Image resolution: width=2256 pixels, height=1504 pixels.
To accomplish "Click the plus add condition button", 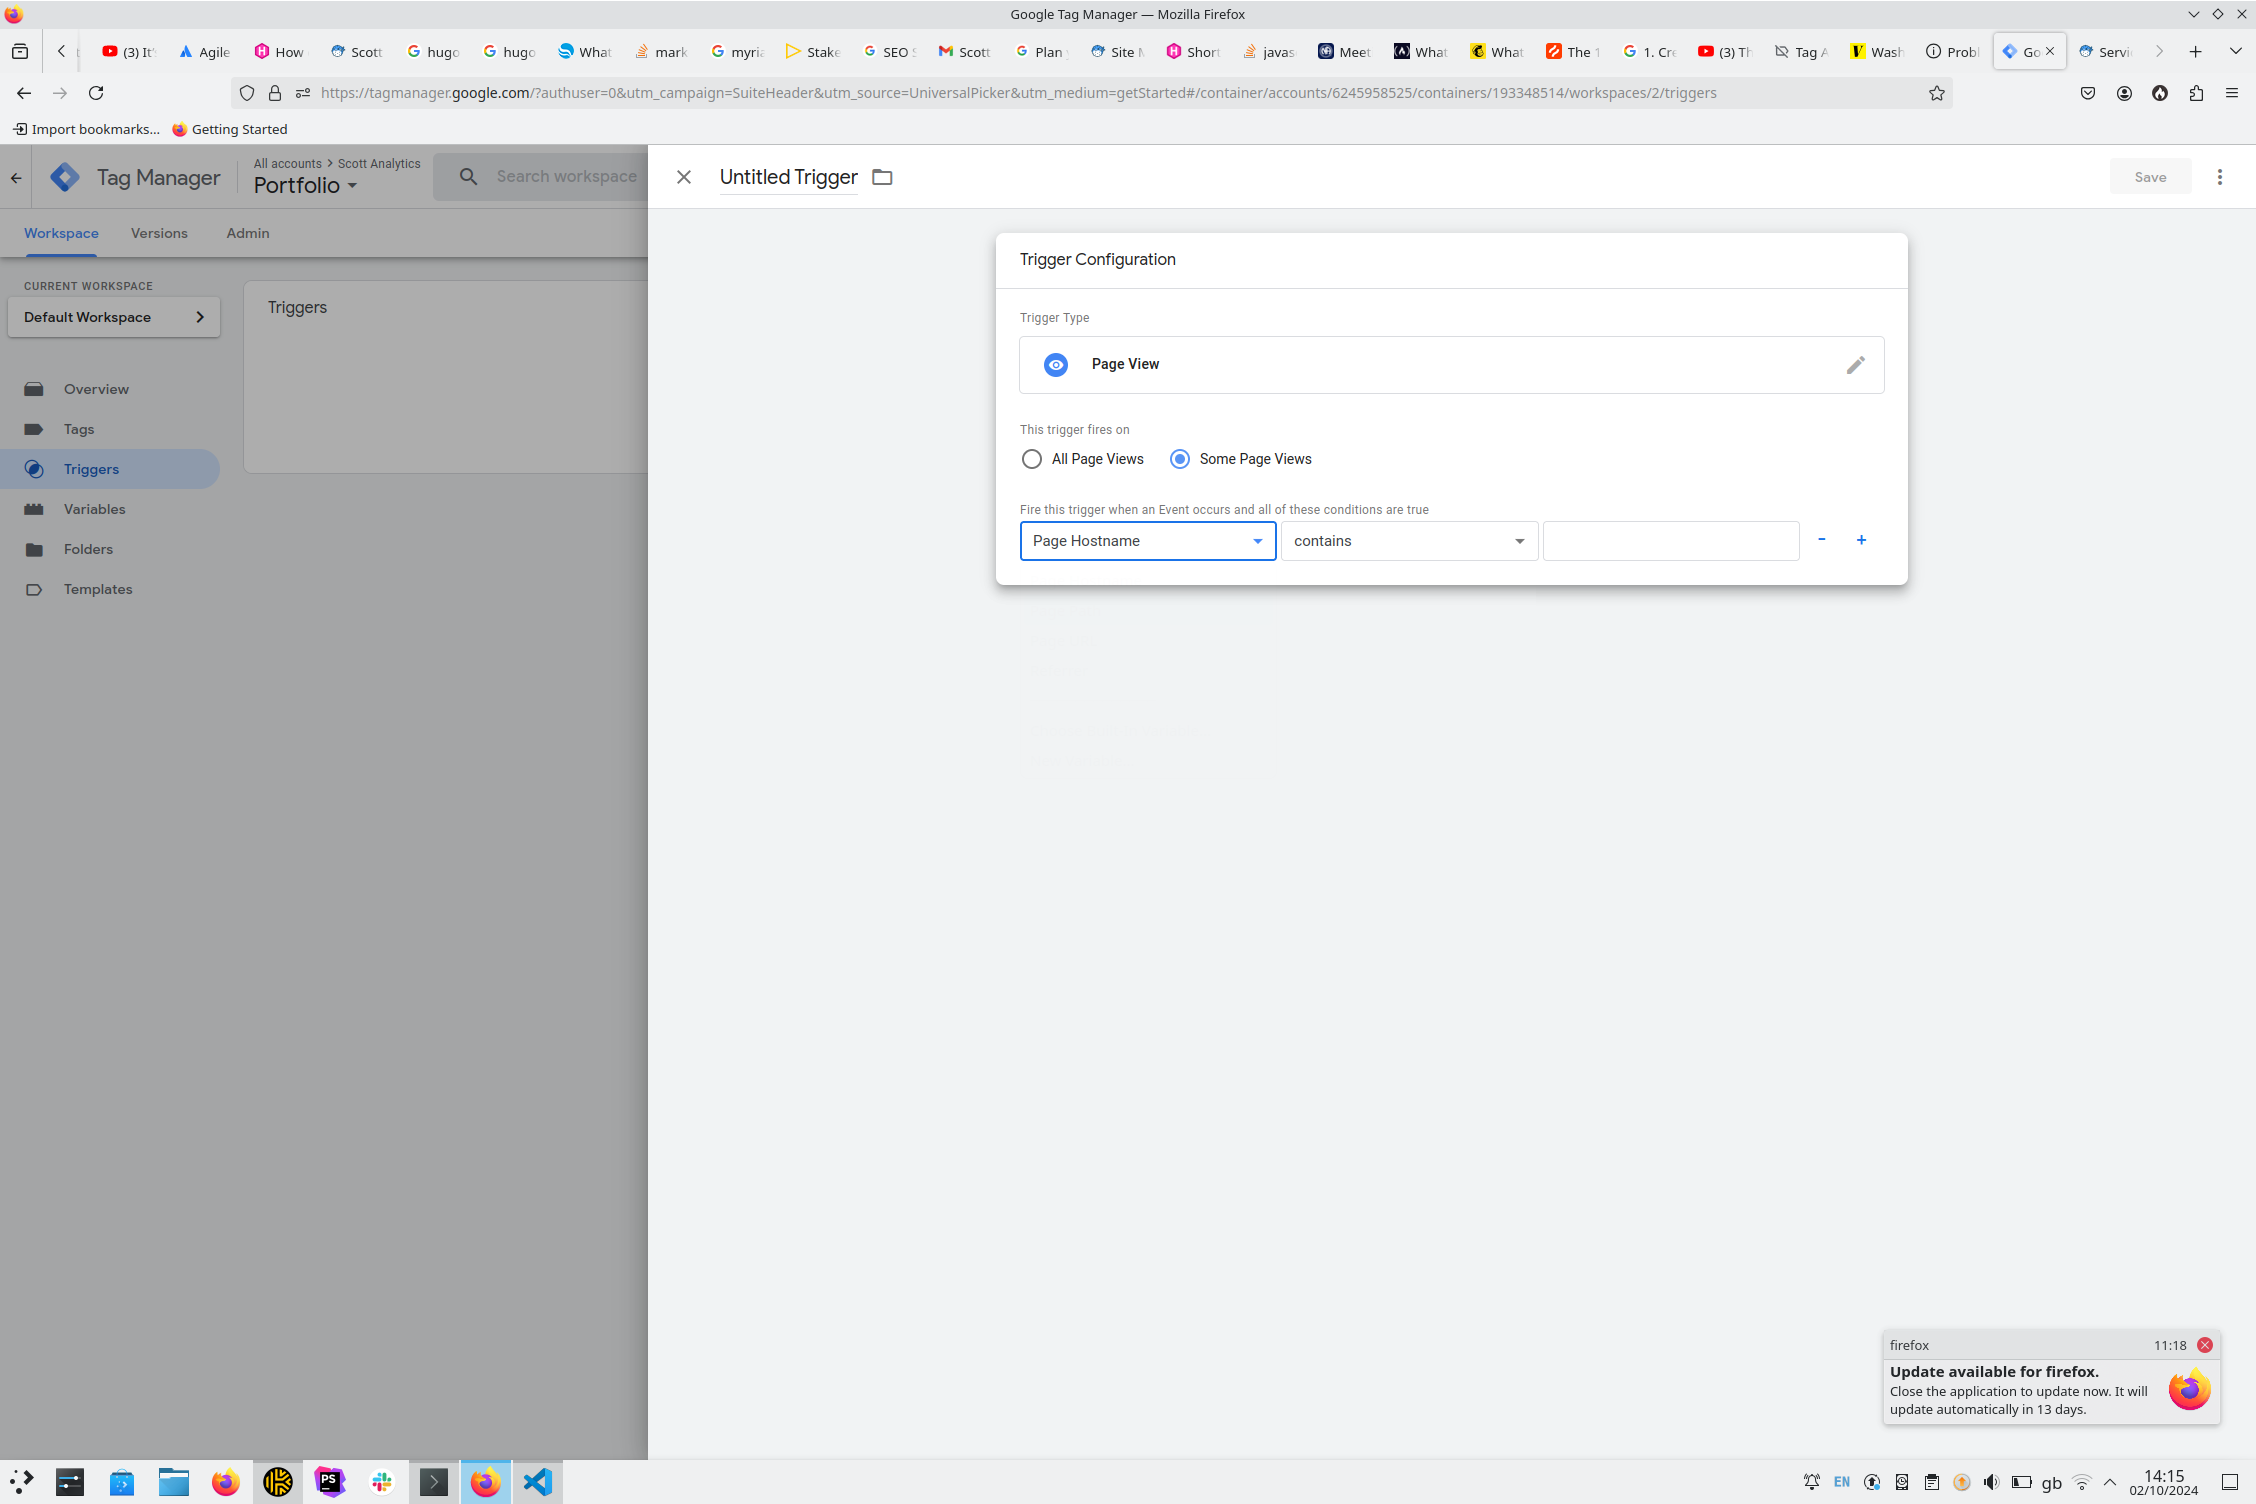I will (1862, 539).
